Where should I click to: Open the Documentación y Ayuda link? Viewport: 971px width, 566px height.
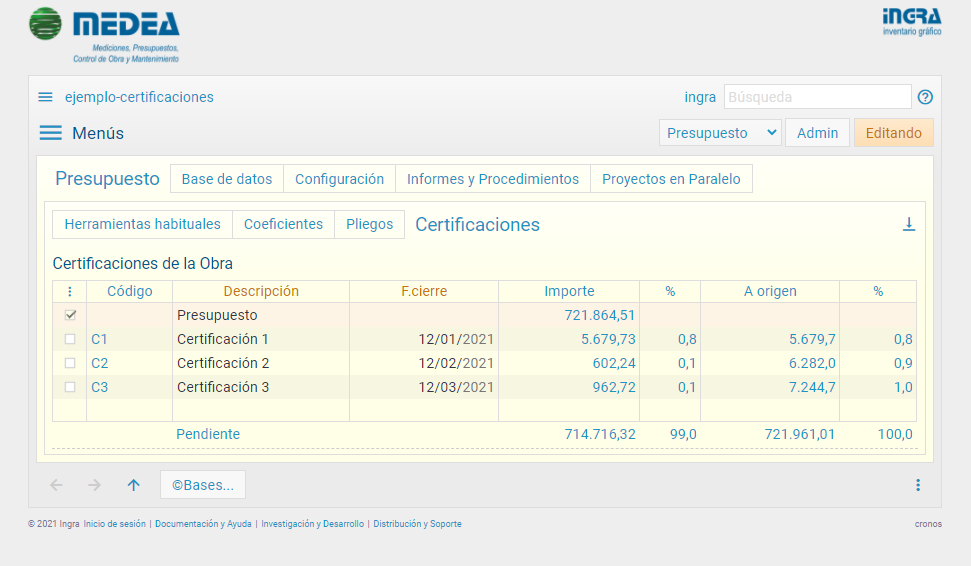(203, 524)
